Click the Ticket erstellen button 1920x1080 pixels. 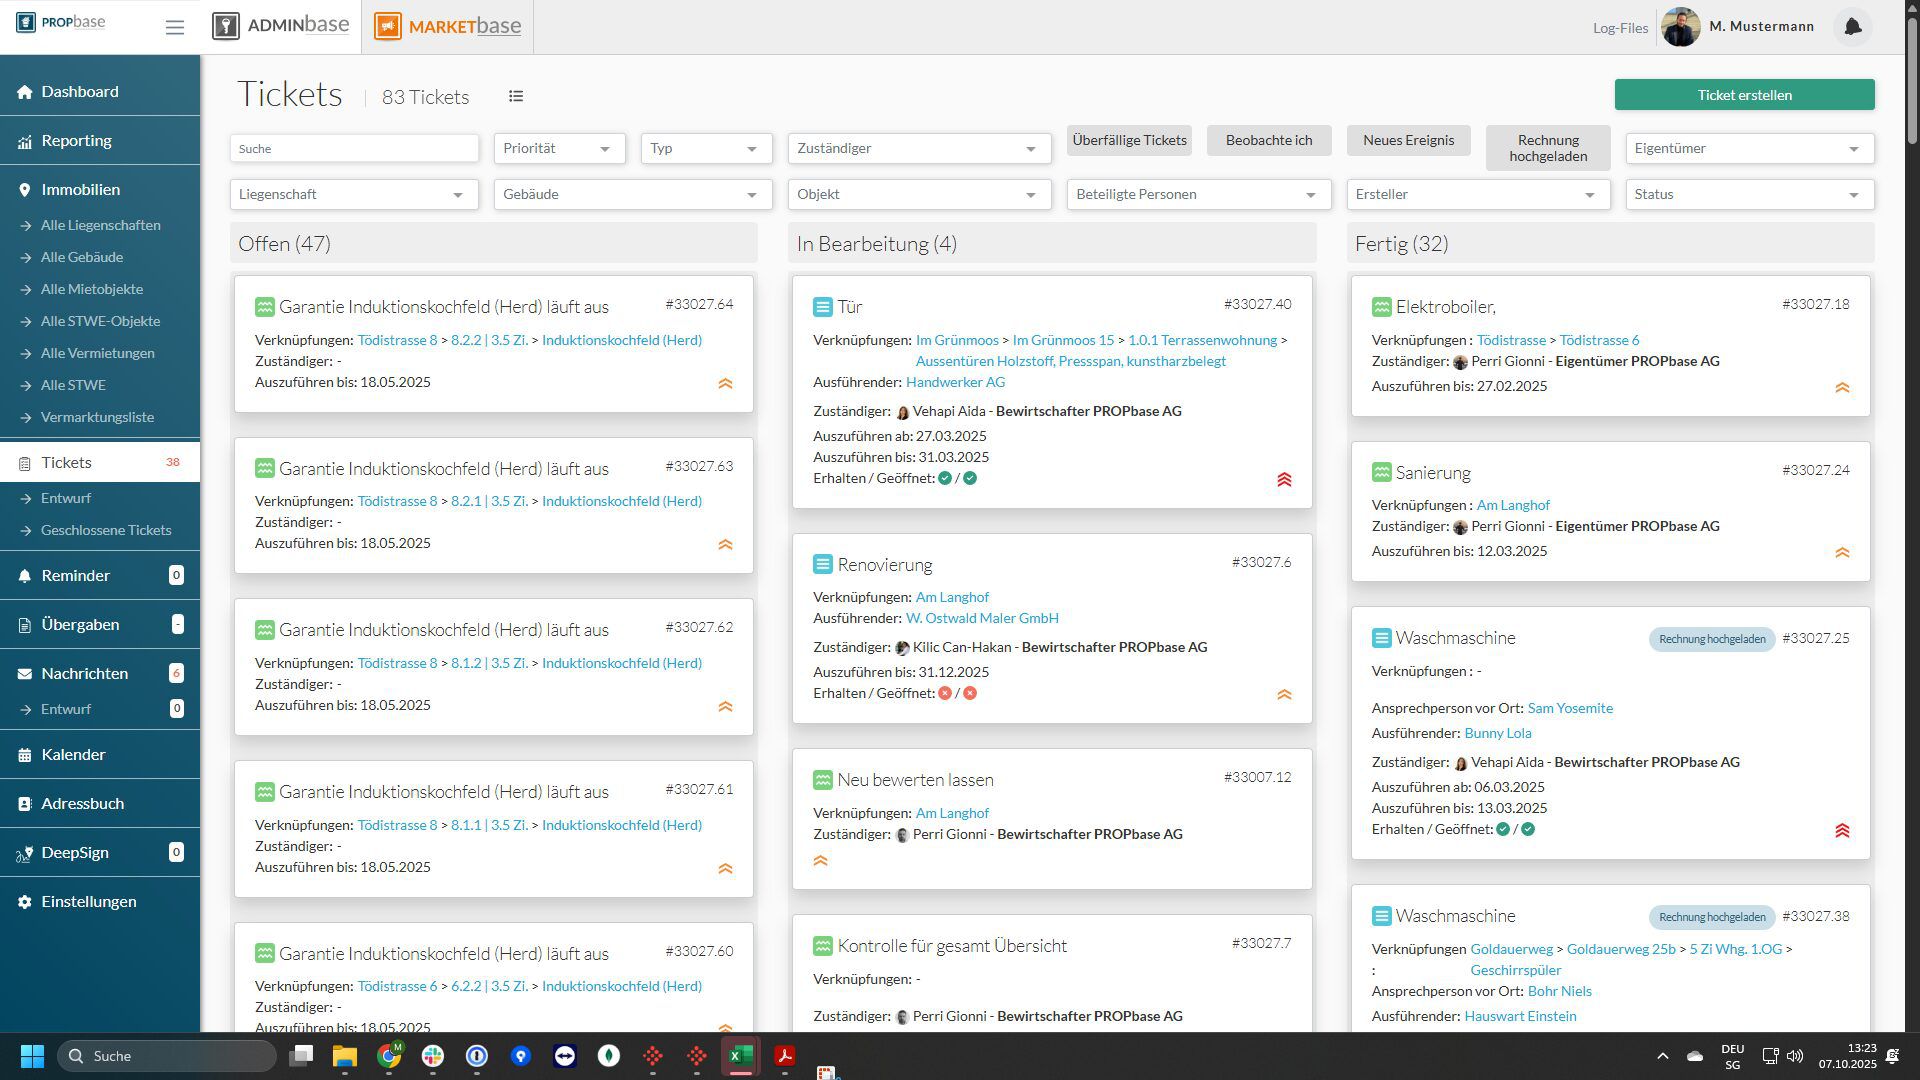point(1744,95)
